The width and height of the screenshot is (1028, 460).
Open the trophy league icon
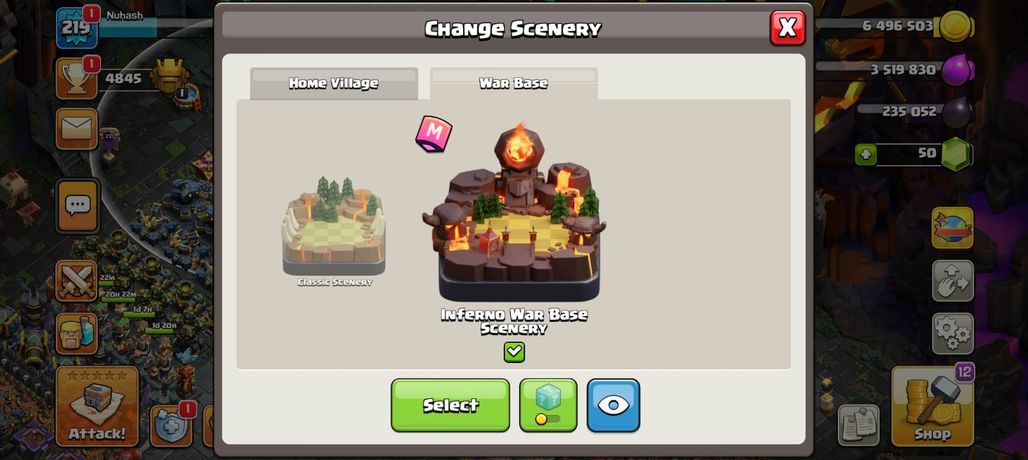coord(76,79)
